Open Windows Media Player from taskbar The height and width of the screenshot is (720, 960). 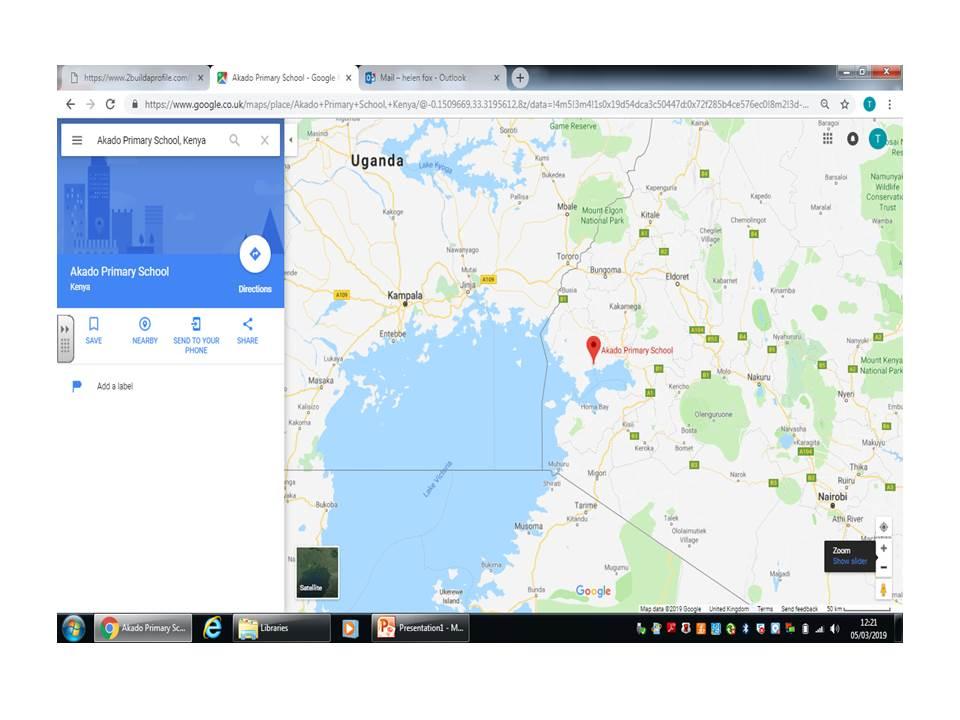[x=350, y=628]
